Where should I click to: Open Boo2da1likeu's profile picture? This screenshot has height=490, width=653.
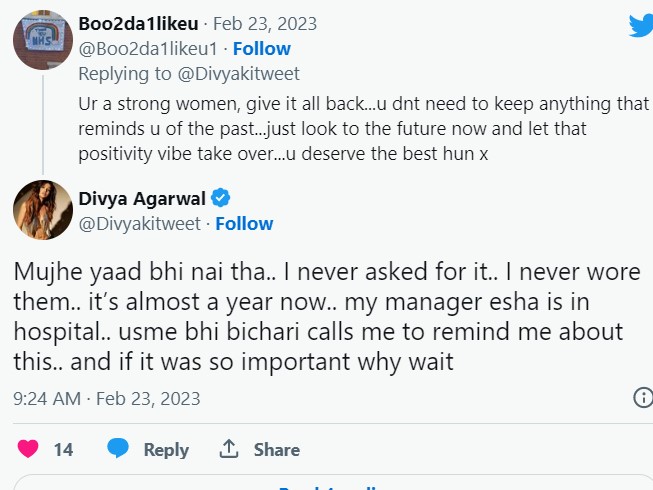tap(41, 42)
